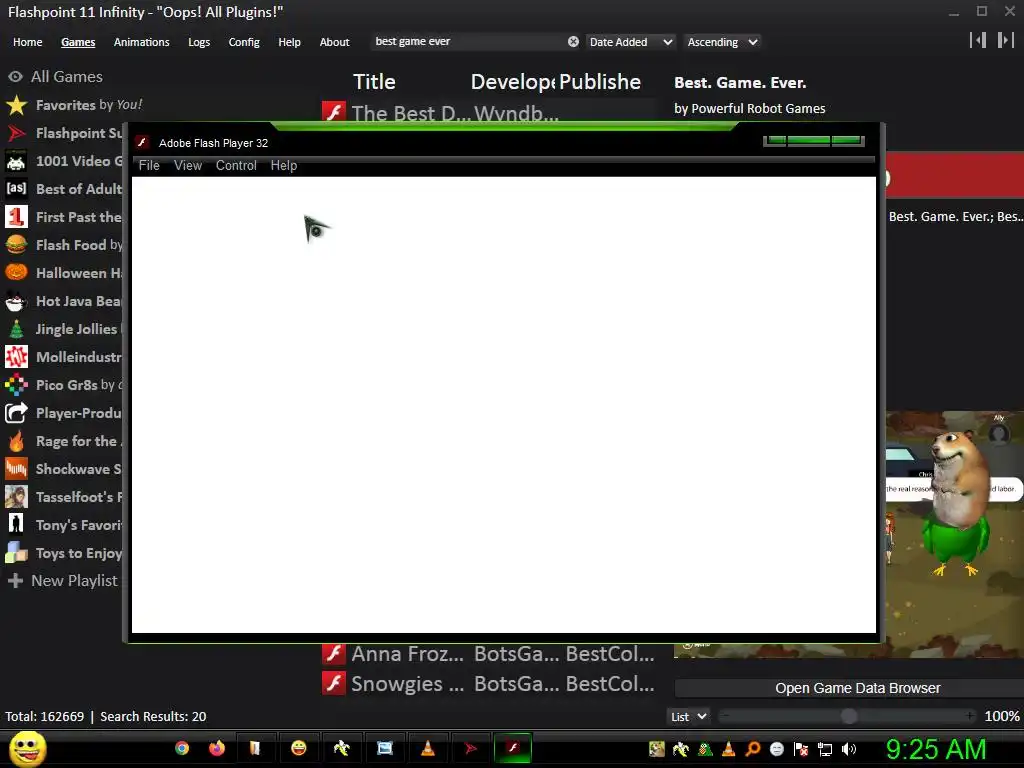1024x768 pixels.
Task: Open the Best of Adult Swim icon
Action: coord(16,189)
